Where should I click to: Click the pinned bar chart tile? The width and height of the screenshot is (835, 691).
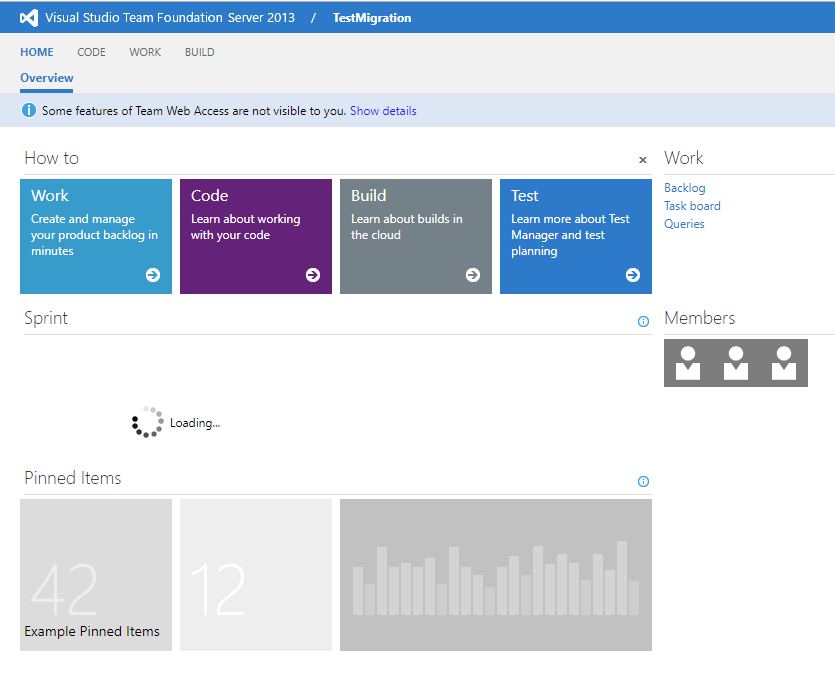(496, 575)
